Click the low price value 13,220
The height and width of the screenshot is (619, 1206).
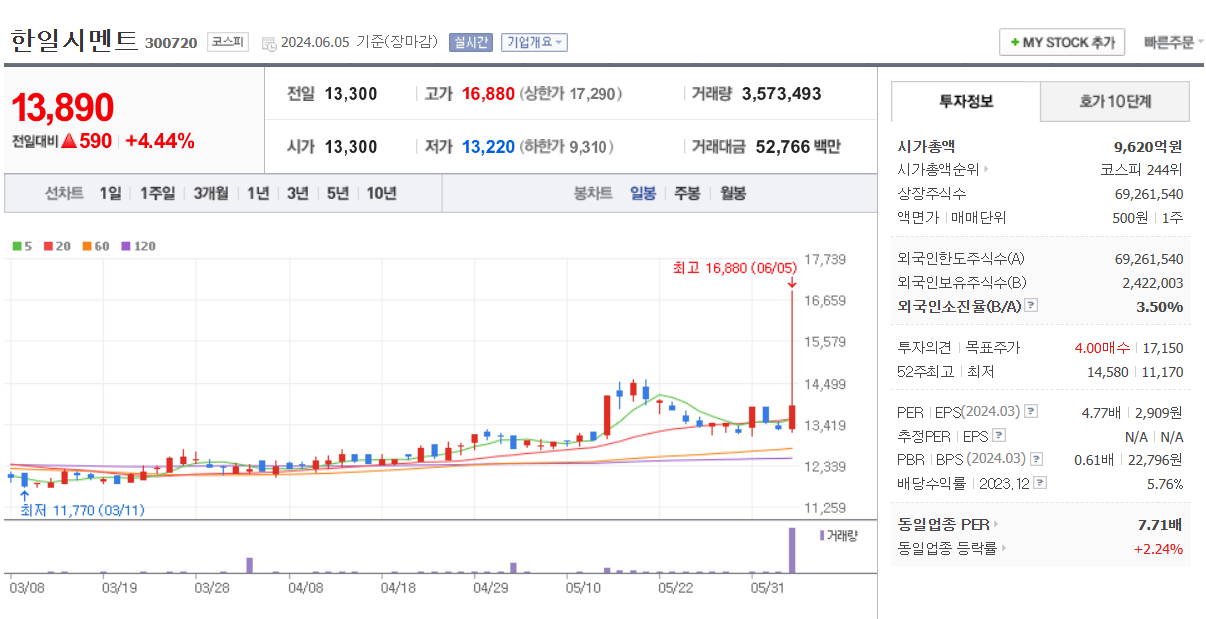[488, 147]
